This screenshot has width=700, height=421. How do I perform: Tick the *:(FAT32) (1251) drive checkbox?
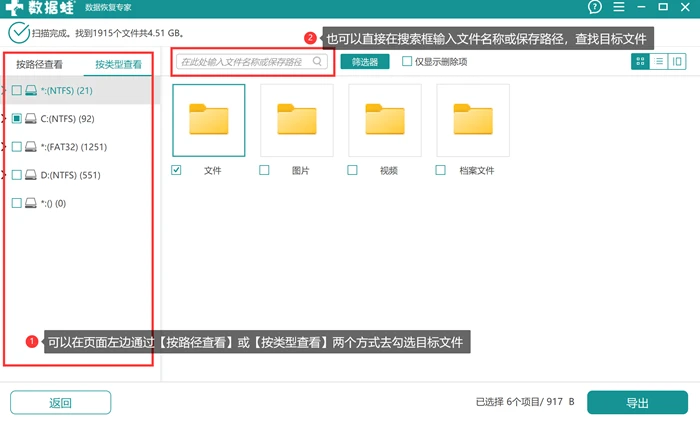[x=17, y=147]
